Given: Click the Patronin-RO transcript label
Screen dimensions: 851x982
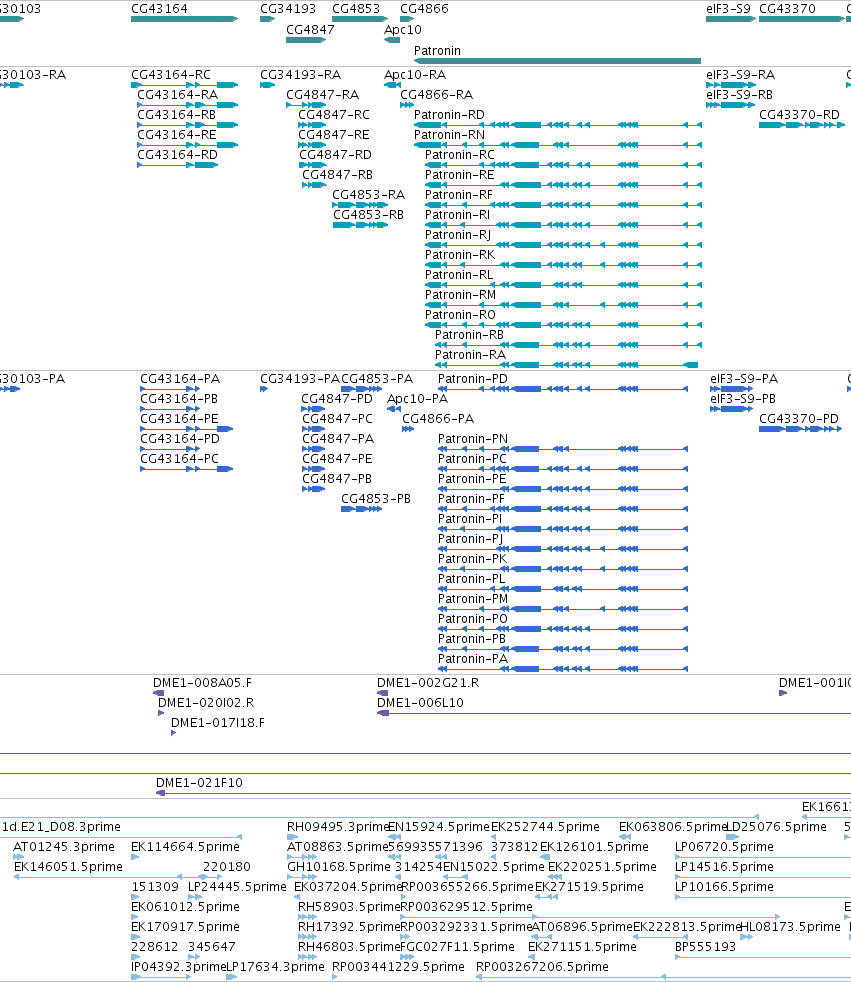Looking at the screenshot, I should (460, 315).
